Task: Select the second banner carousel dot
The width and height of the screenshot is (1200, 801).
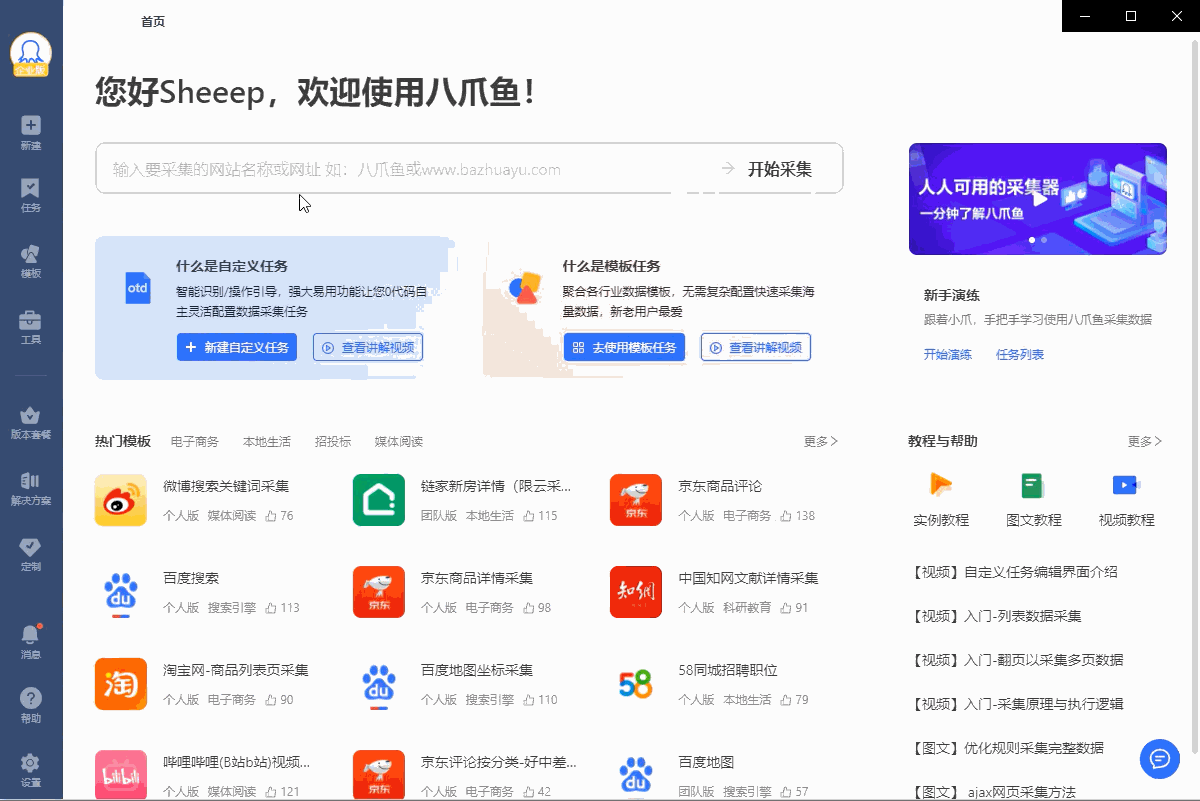Action: 1044,240
